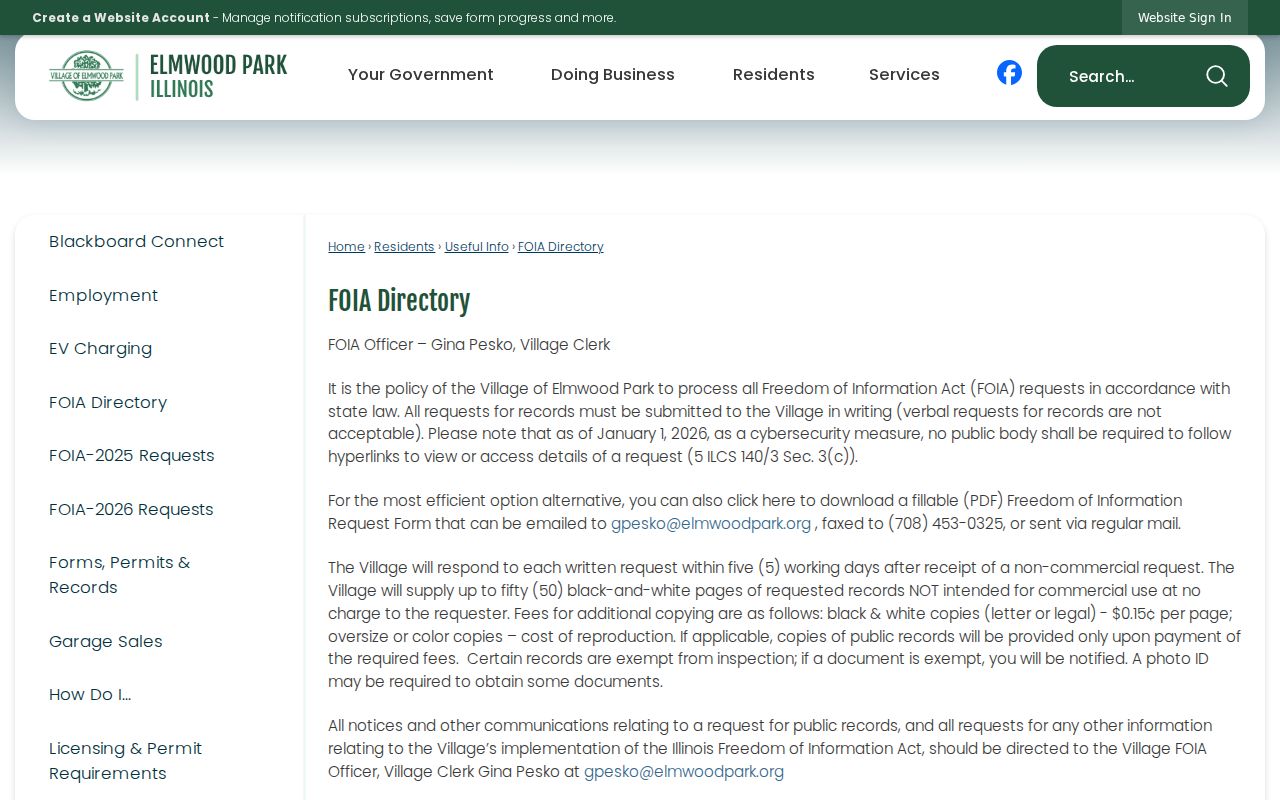This screenshot has height=800, width=1280.
Task: Click the FOIA Directory breadcrumb link
Action: click(x=561, y=247)
